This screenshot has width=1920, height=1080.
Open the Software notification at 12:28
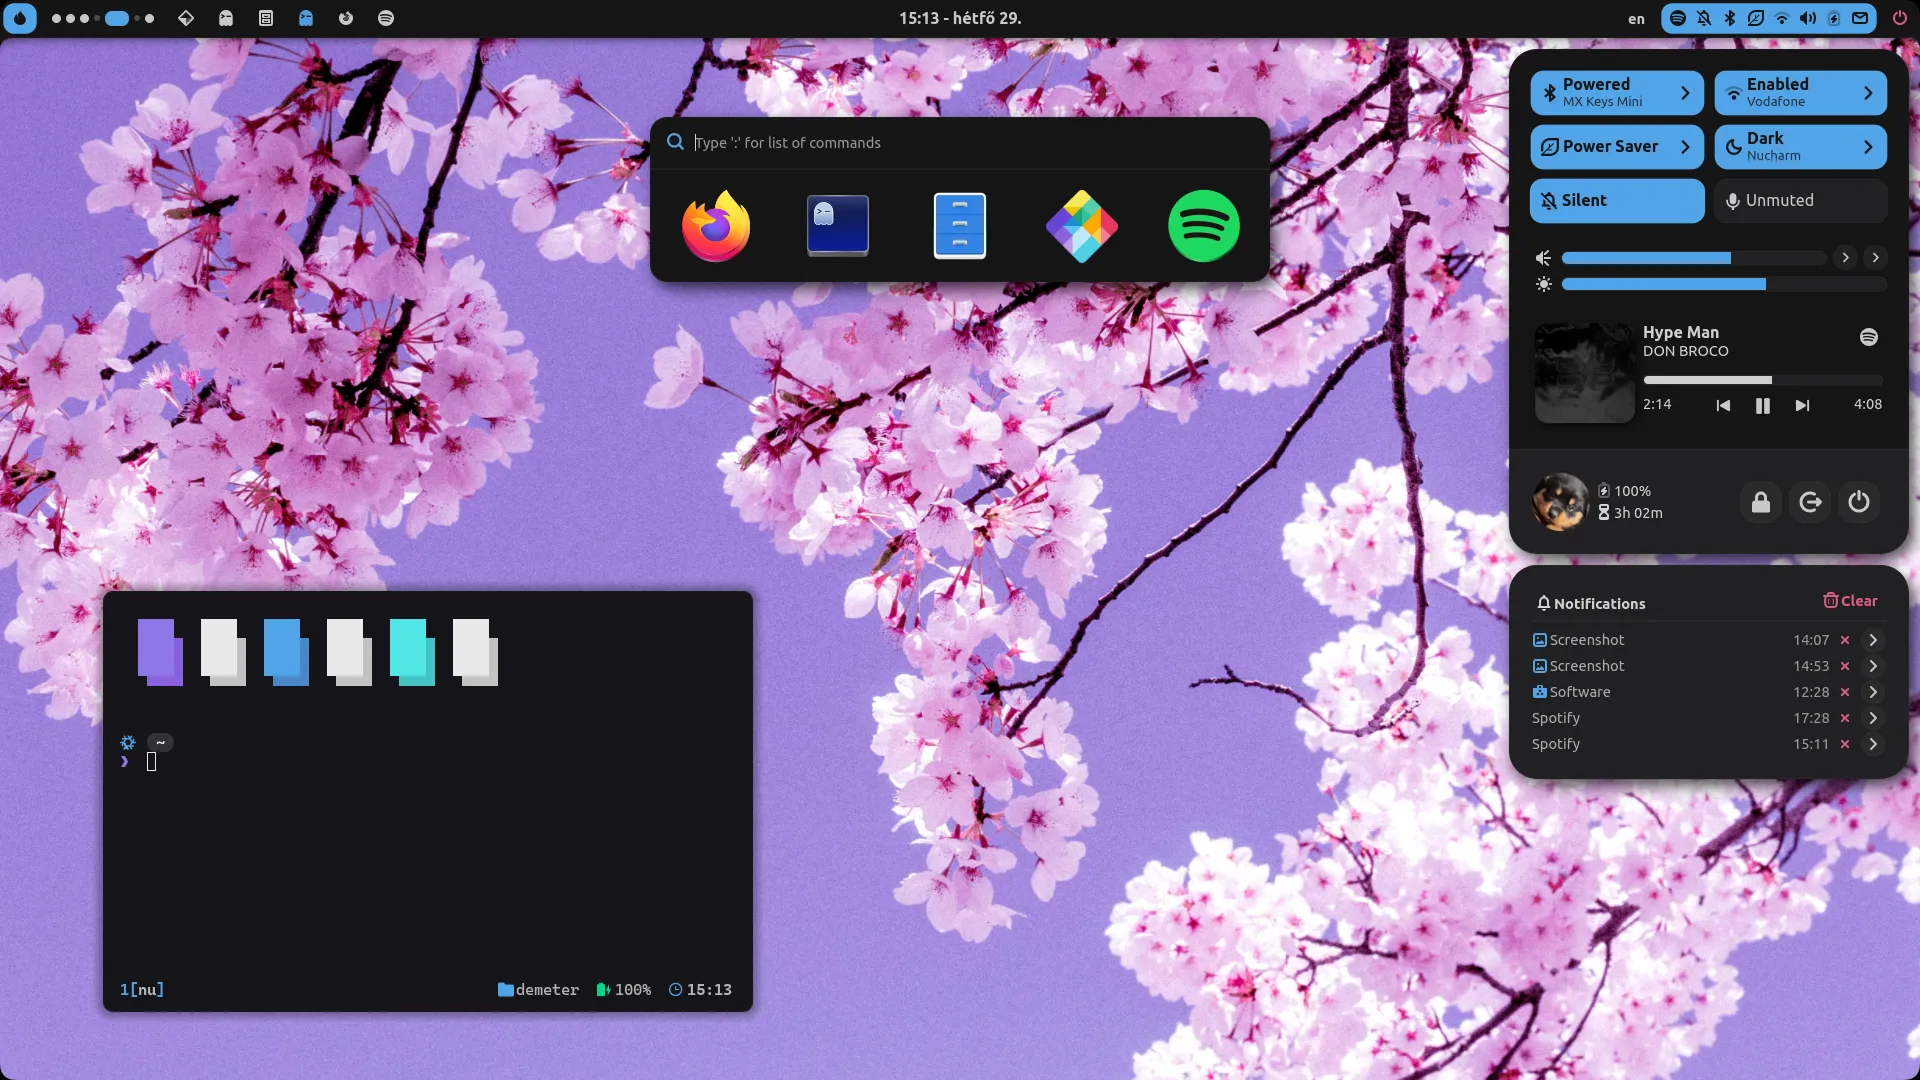(1580, 692)
